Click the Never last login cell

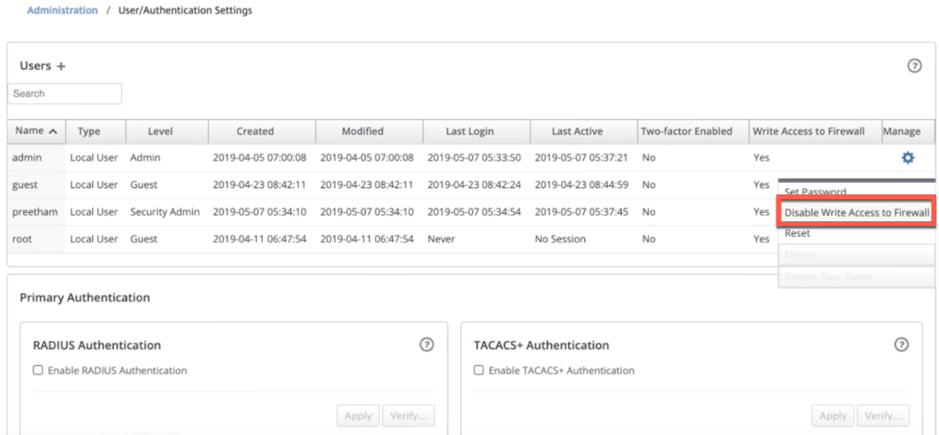click(441, 239)
